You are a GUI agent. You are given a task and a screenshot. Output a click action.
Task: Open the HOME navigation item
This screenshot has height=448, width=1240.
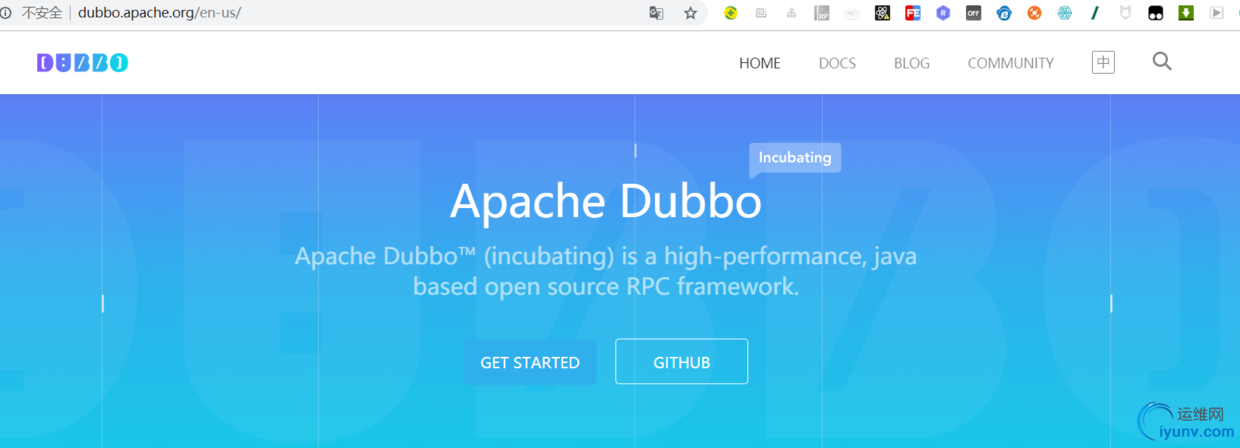tap(760, 63)
